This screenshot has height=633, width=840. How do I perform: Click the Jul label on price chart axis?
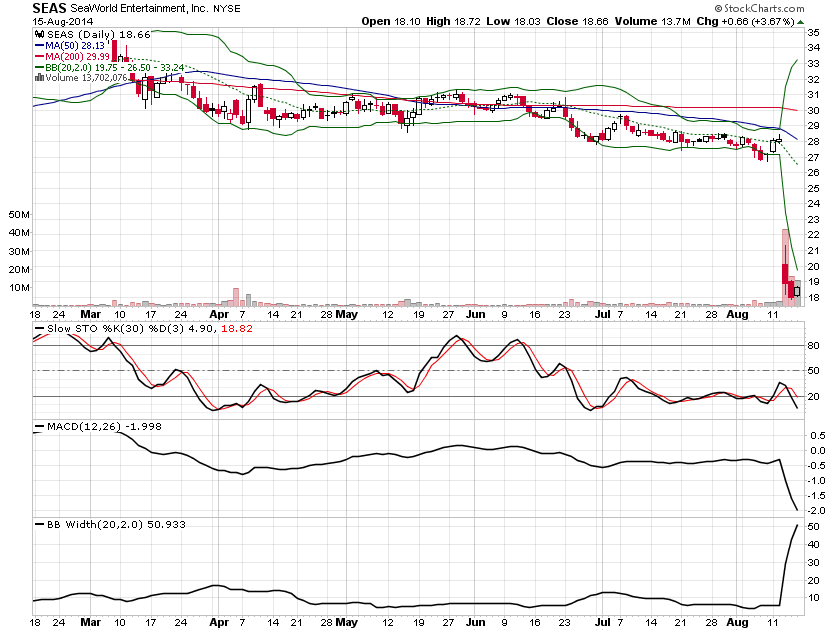click(x=603, y=314)
